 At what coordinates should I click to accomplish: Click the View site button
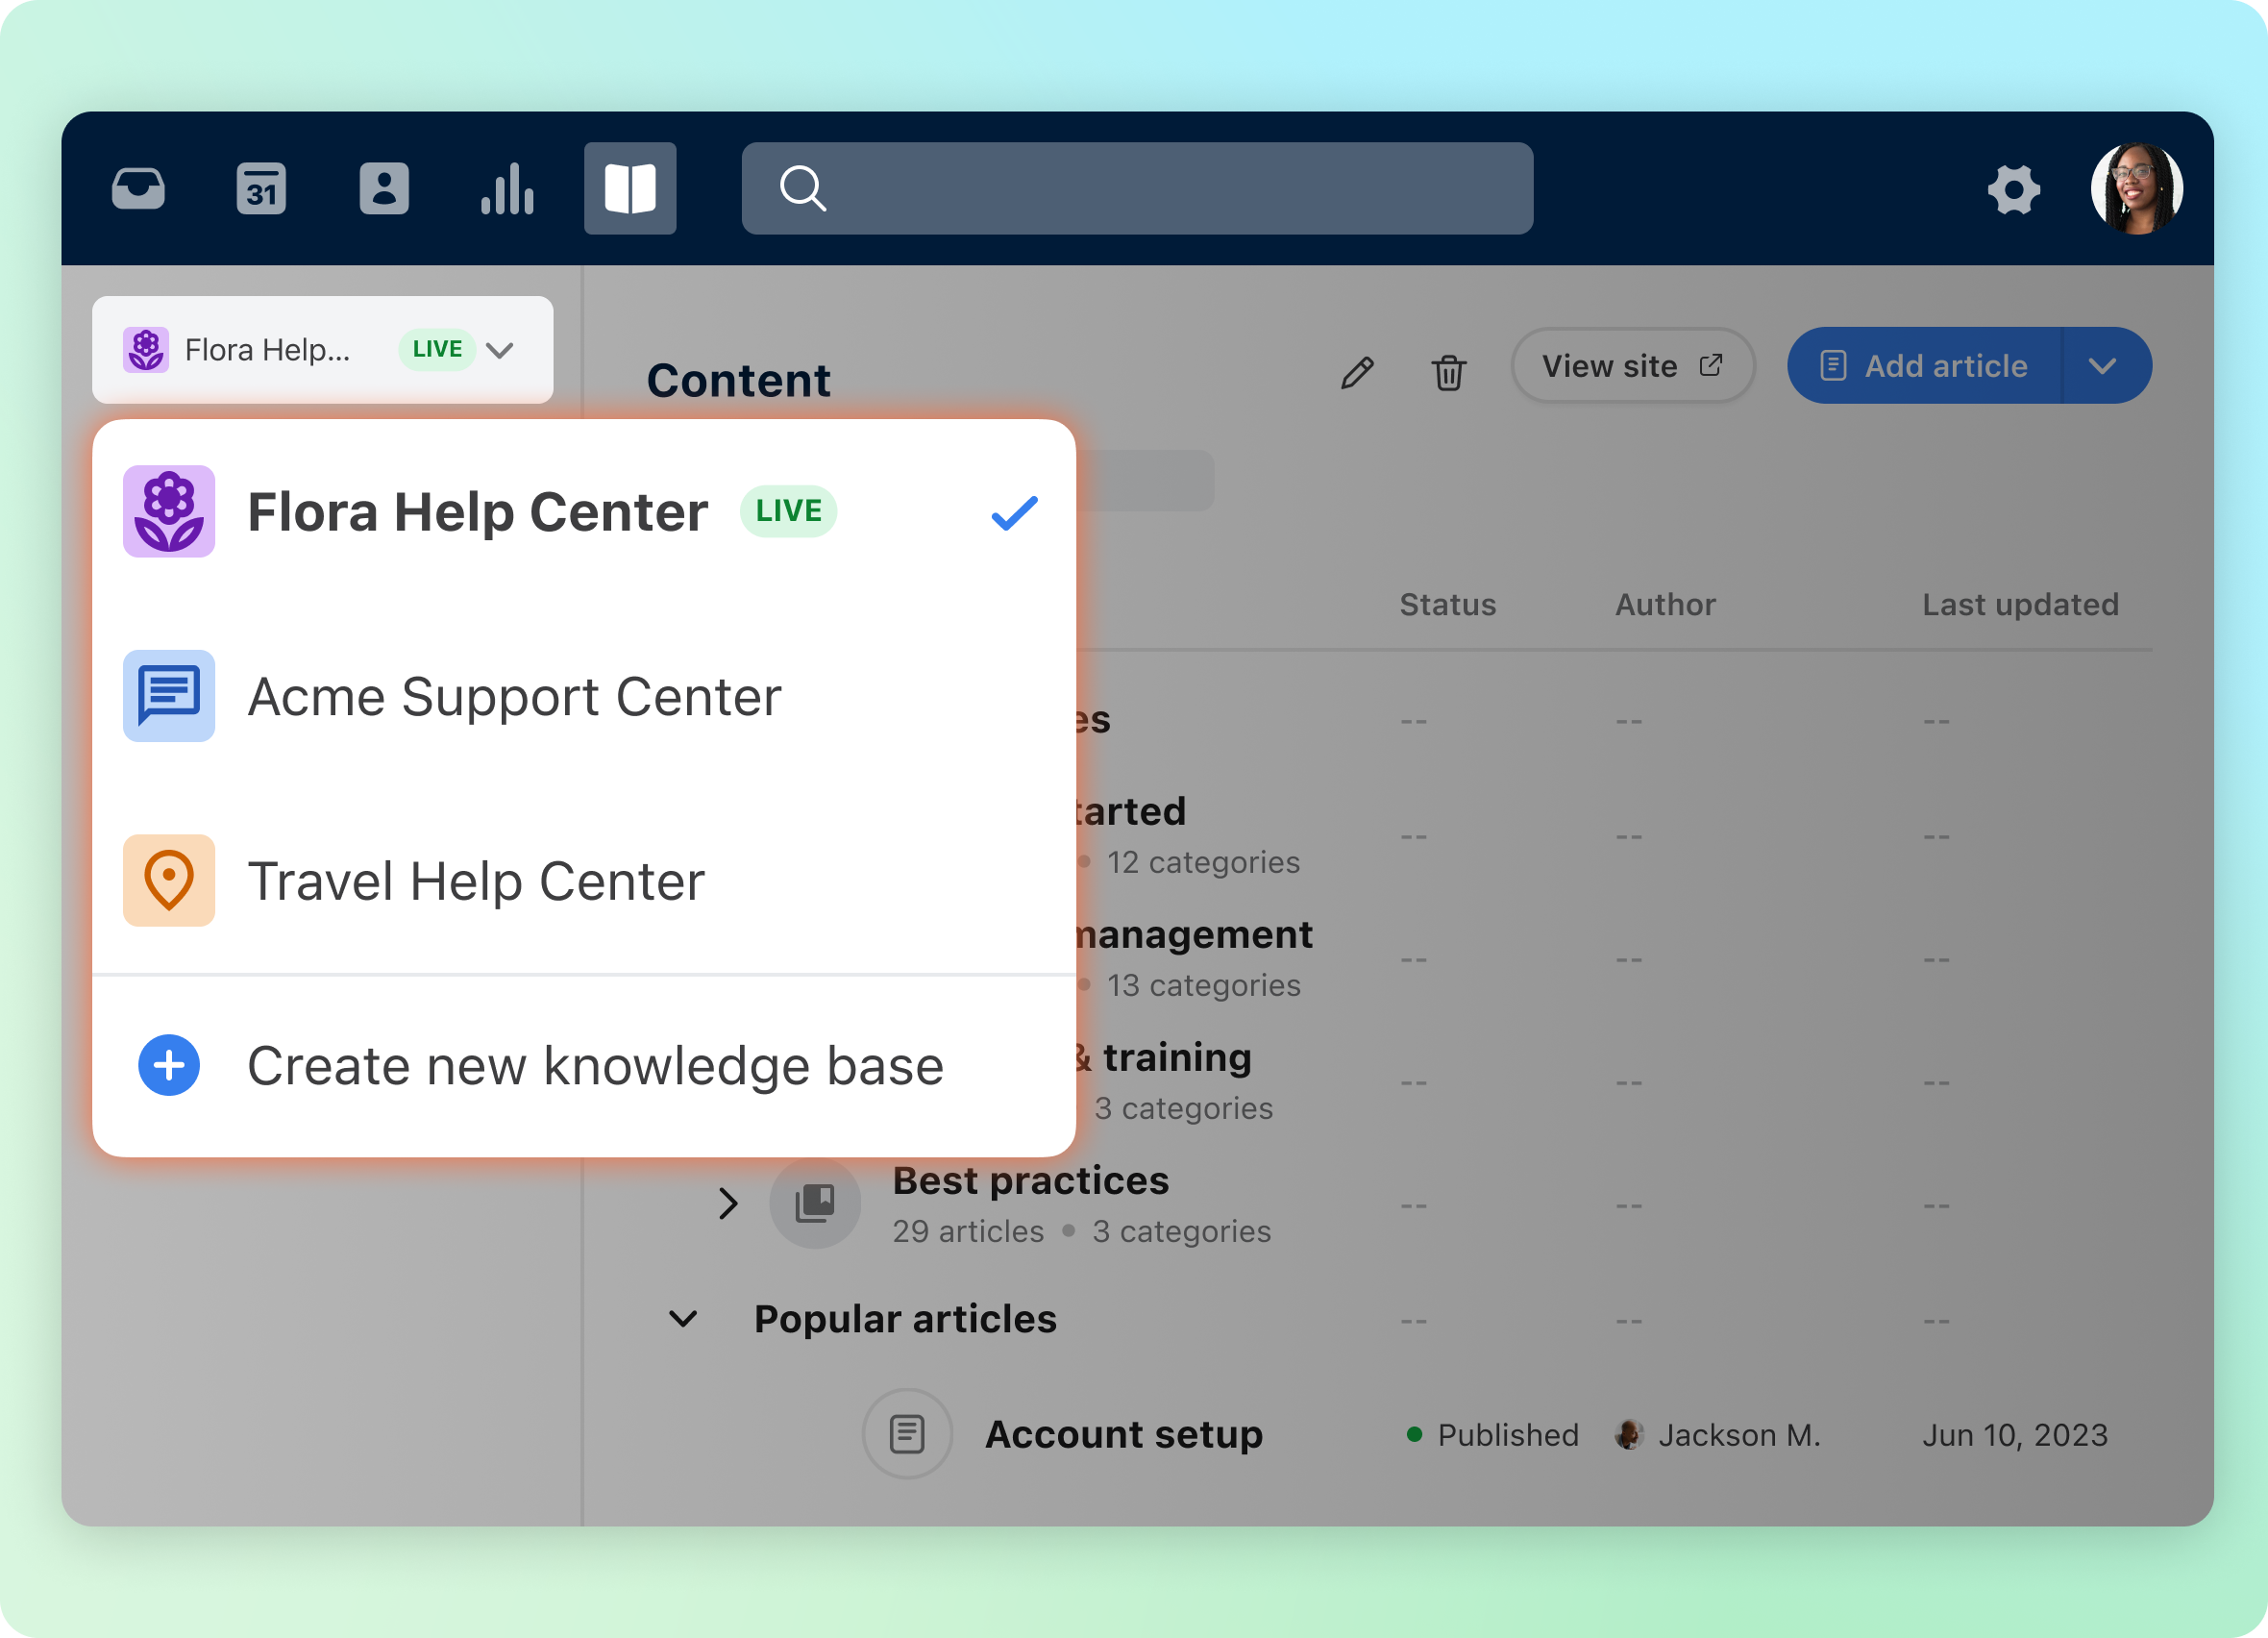pos(1631,366)
